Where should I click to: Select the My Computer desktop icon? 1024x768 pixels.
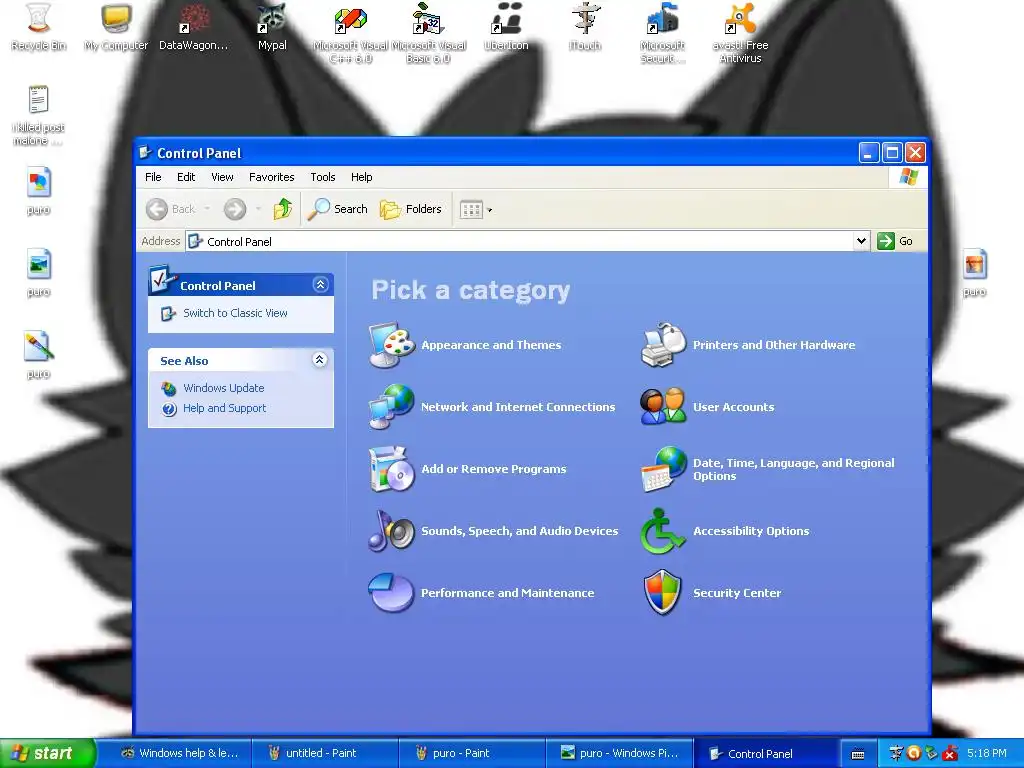(116, 28)
